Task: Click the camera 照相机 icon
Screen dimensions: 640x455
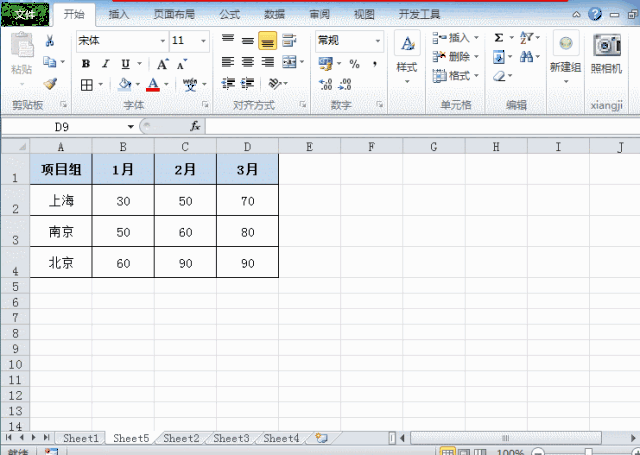Action: pos(607,53)
